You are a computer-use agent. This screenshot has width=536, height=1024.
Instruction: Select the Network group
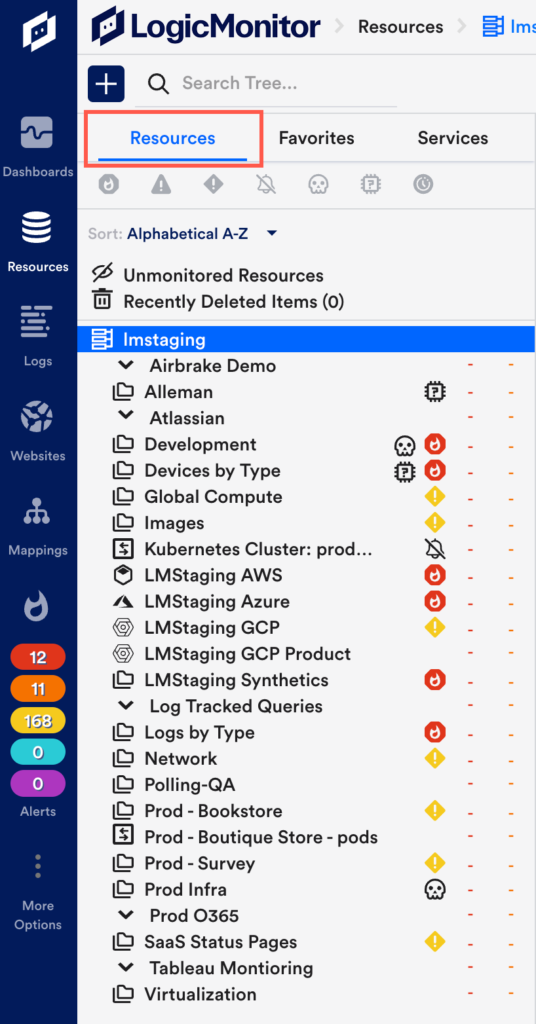coord(181,758)
